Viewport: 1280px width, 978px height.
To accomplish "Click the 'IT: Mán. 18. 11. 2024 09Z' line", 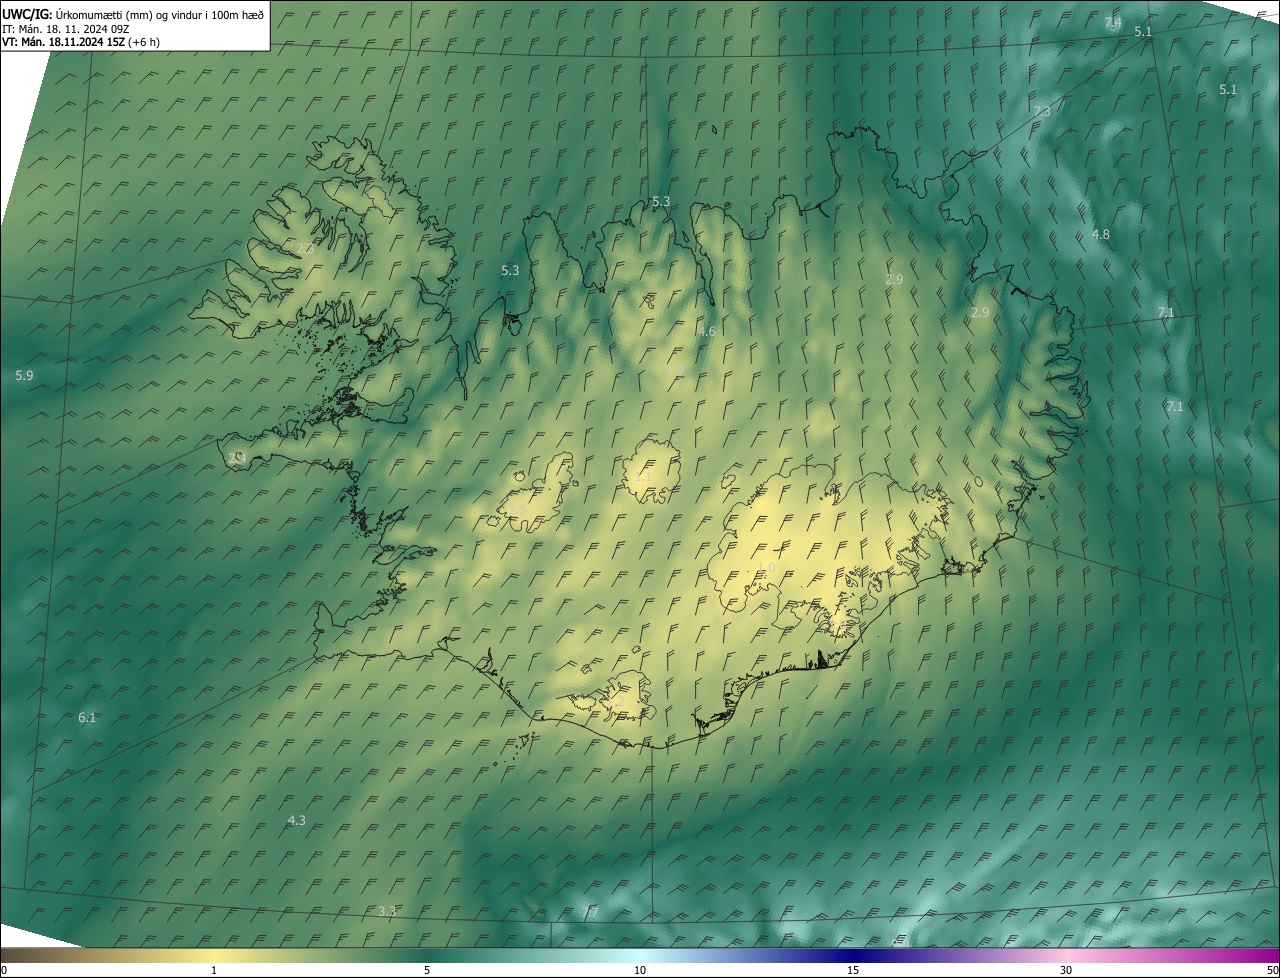I will (x=64, y=28).
